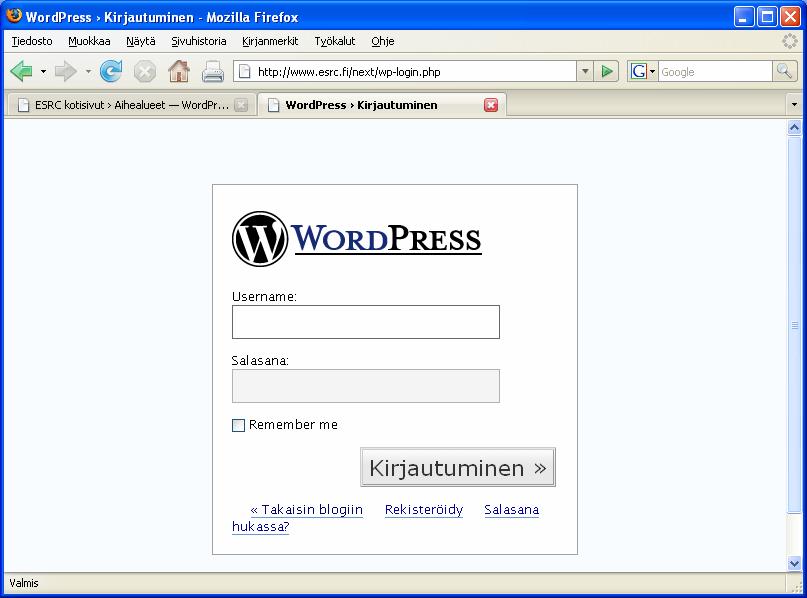The width and height of the screenshot is (807, 598).
Task: Click the page icon in the address bar
Action: click(x=244, y=72)
